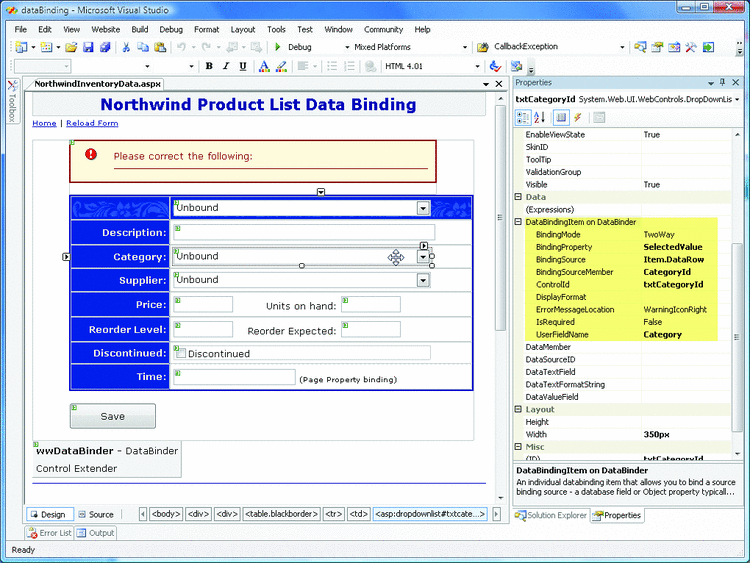Close the NorthwindInventoryData.aspx document
This screenshot has height=563, width=750.
pos(499,84)
